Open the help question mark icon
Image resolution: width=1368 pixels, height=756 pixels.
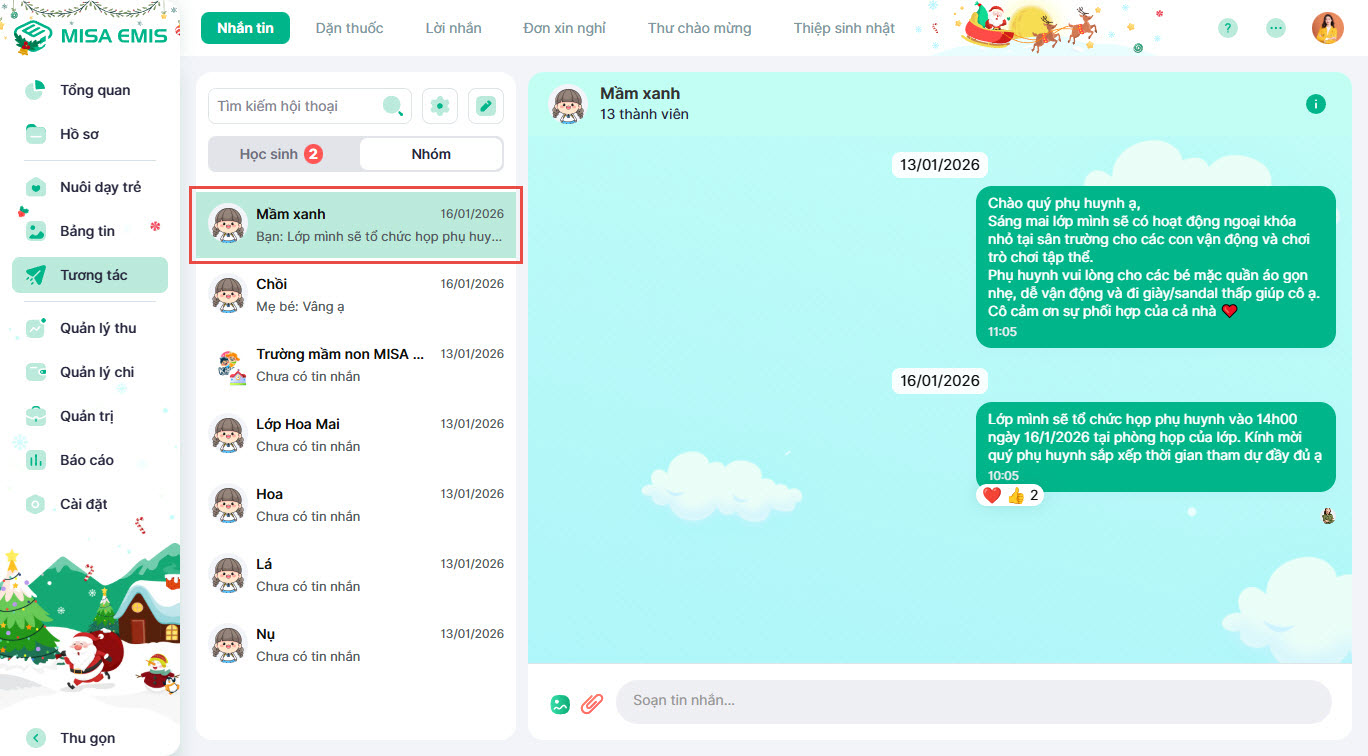[x=1228, y=28]
